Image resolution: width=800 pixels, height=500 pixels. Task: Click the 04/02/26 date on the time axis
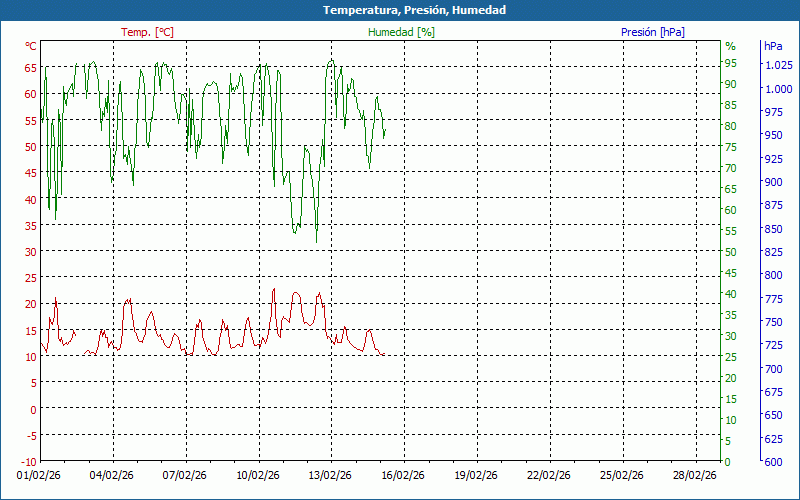click(x=112, y=476)
